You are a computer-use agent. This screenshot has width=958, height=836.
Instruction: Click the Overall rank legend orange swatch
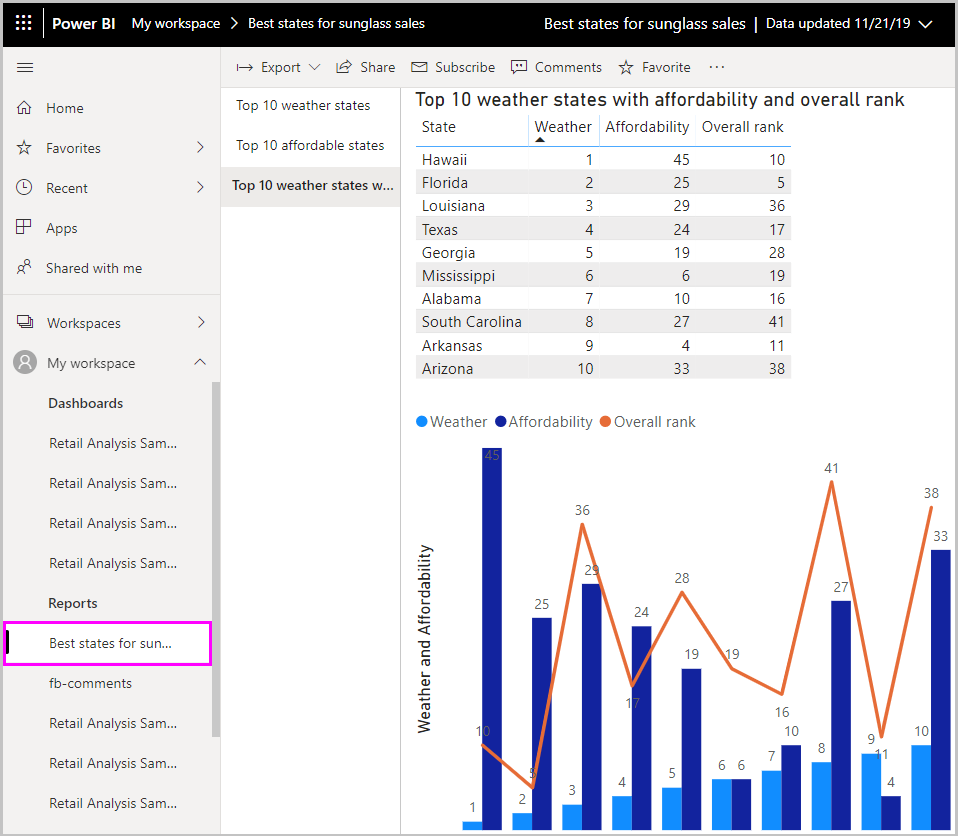pos(605,422)
